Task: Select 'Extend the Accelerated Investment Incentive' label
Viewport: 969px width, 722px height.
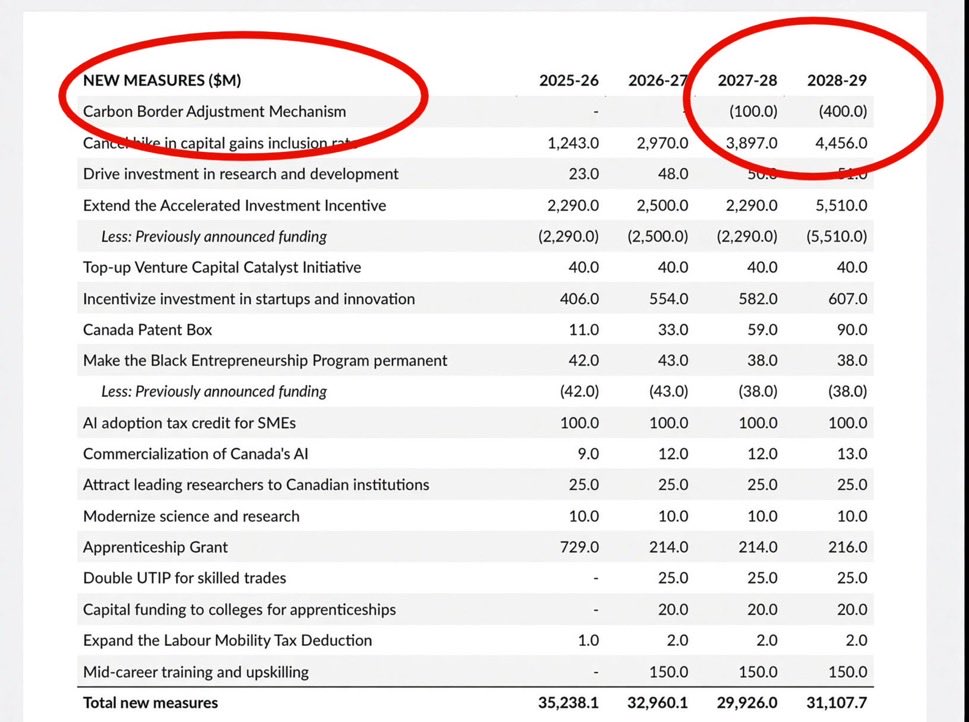Action: pyautogui.click(x=234, y=205)
